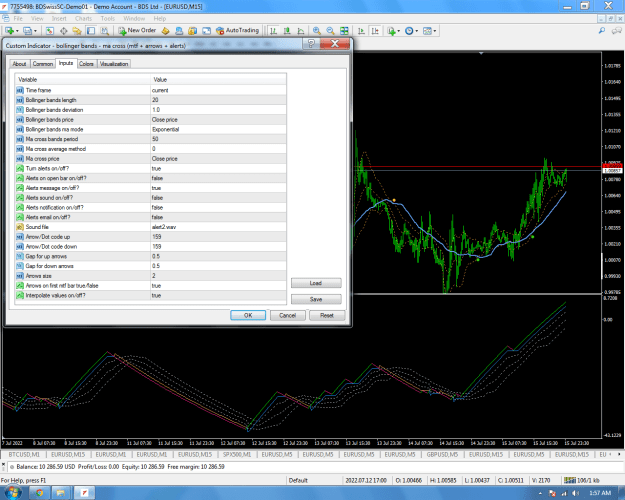This screenshot has width=625, height=500.
Task: Expand the Periods dropdown arrow
Action: [x=417, y=31]
